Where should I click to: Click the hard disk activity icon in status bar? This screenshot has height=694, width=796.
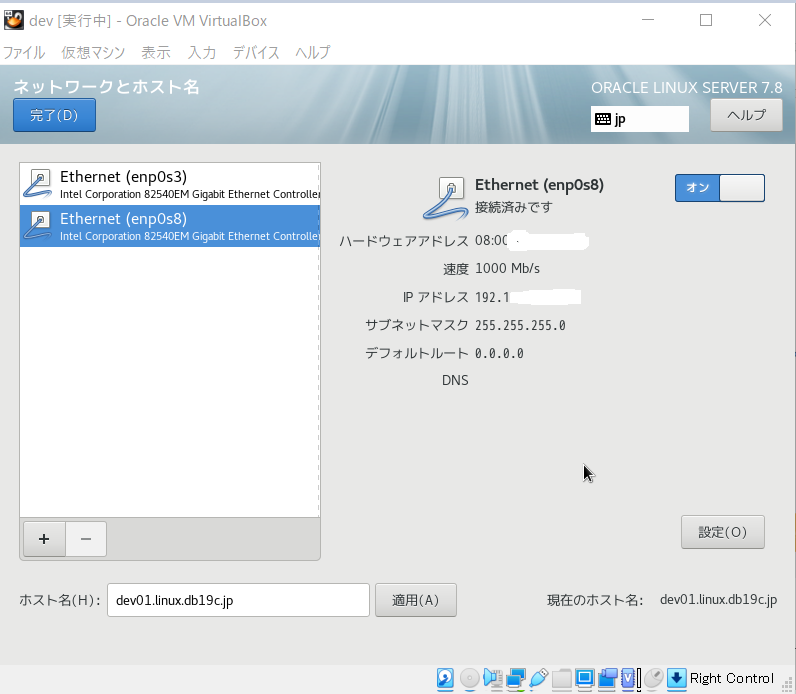(x=445, y=678)
